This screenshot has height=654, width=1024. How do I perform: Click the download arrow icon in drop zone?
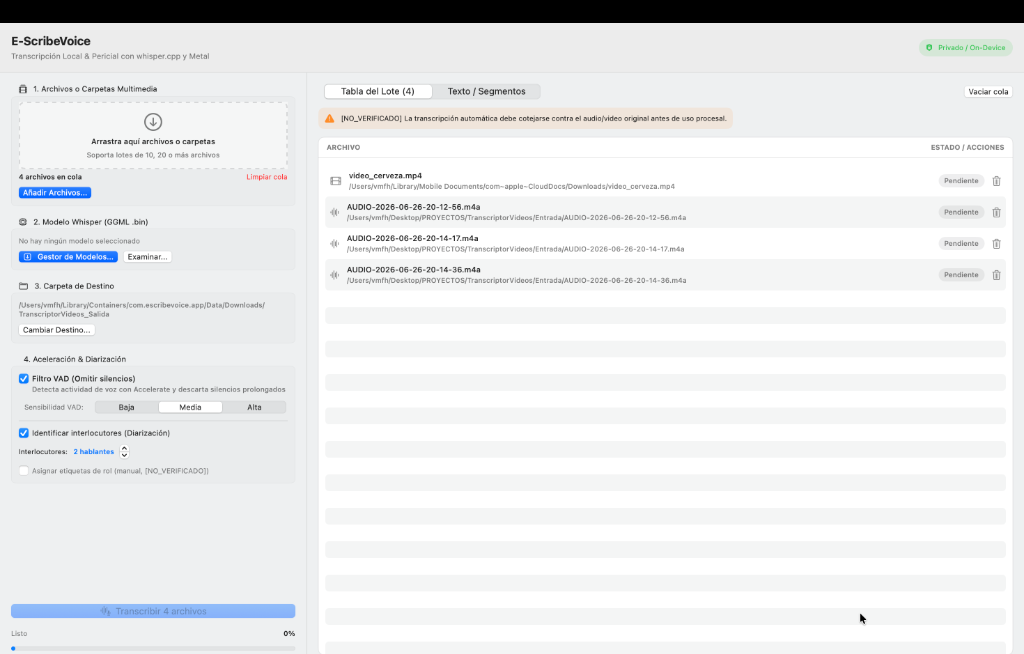pos(153,122)
